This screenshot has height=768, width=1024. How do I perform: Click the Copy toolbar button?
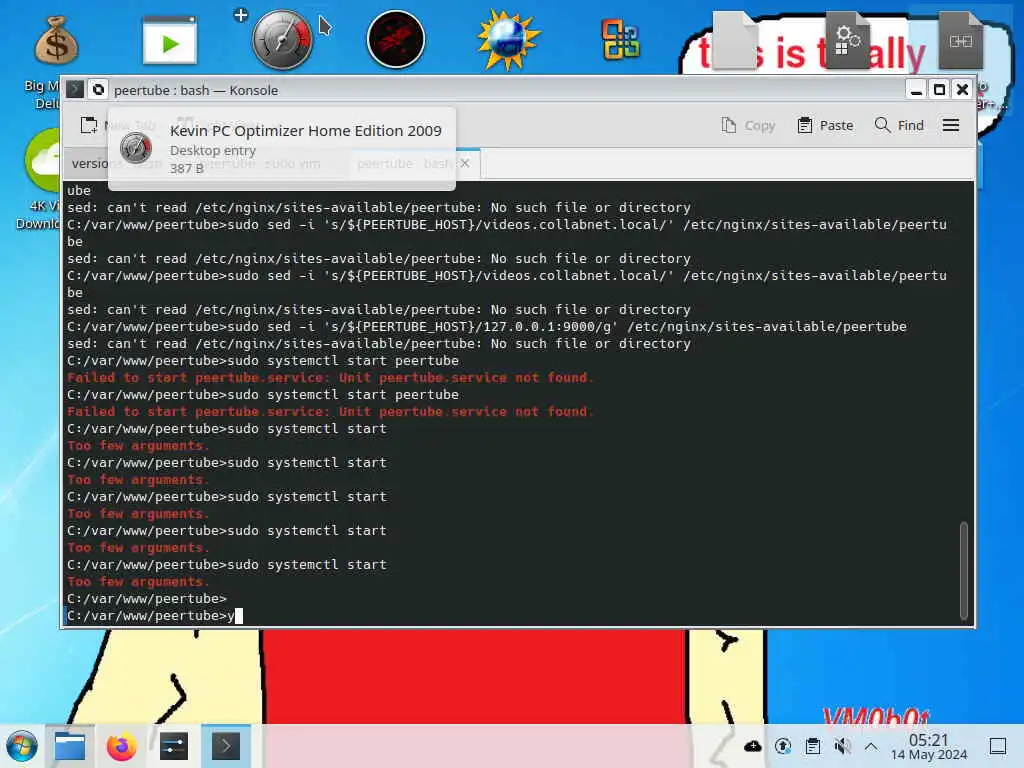[748, 125]
